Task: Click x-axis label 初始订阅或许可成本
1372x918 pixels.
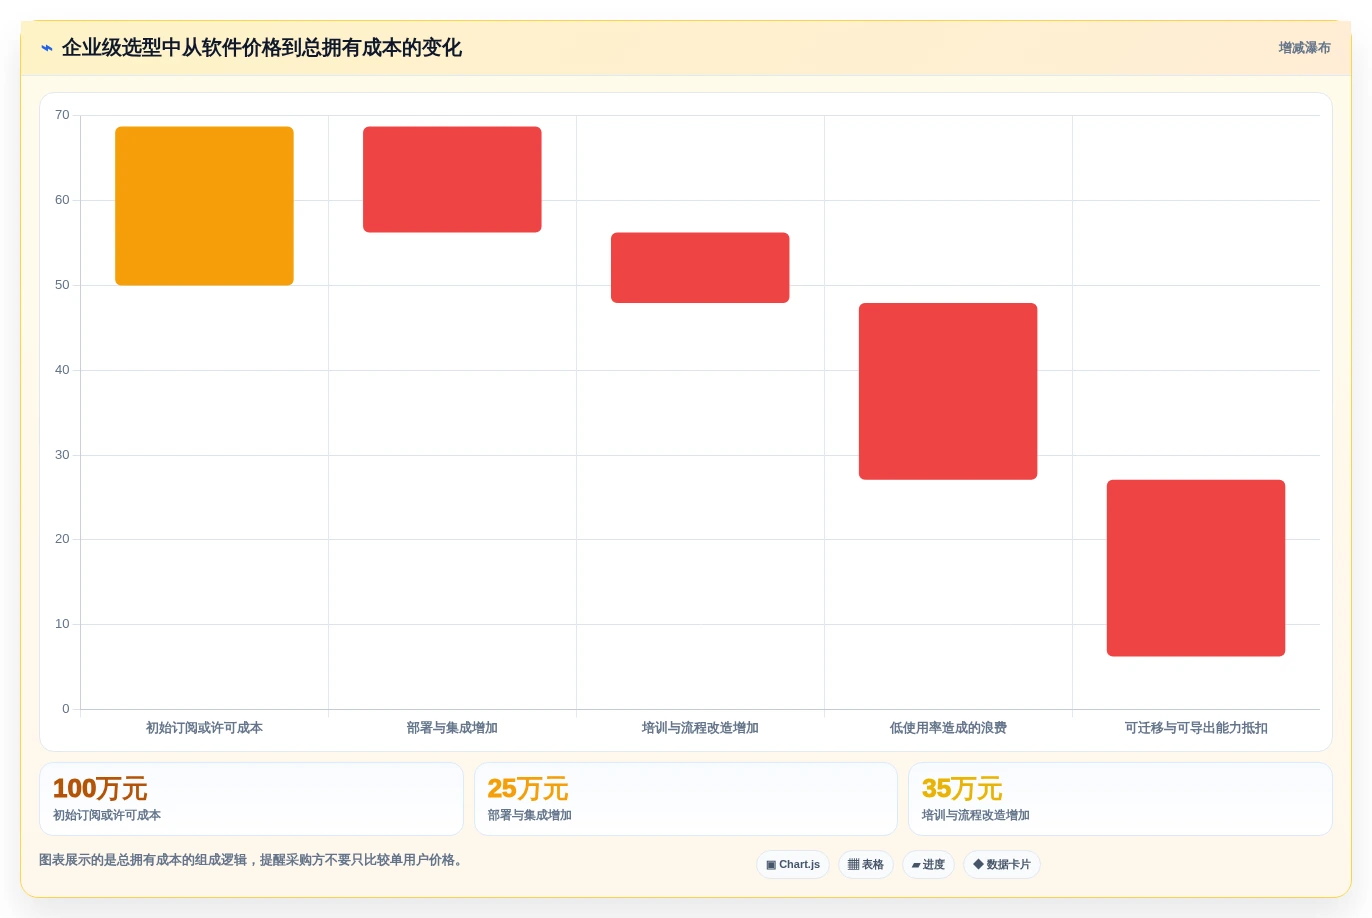Action: coord(204,728)
